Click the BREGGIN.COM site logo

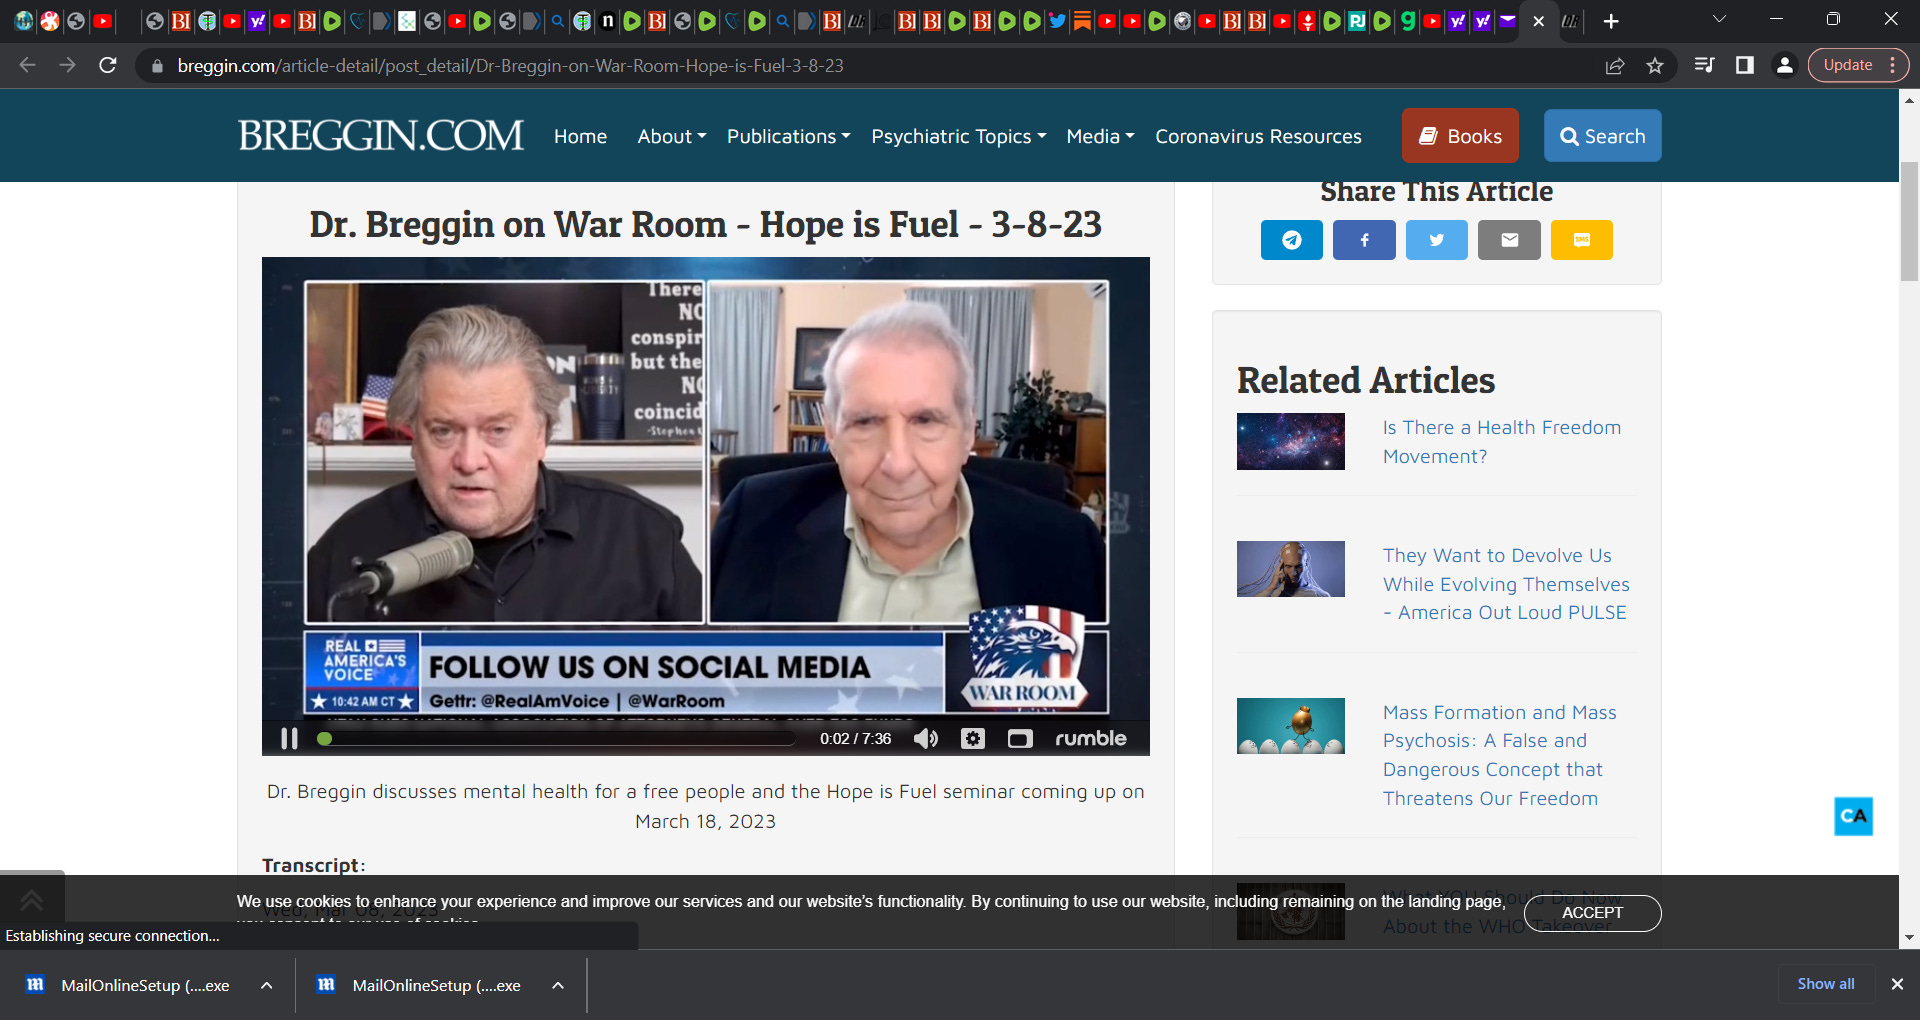point(381,135)
